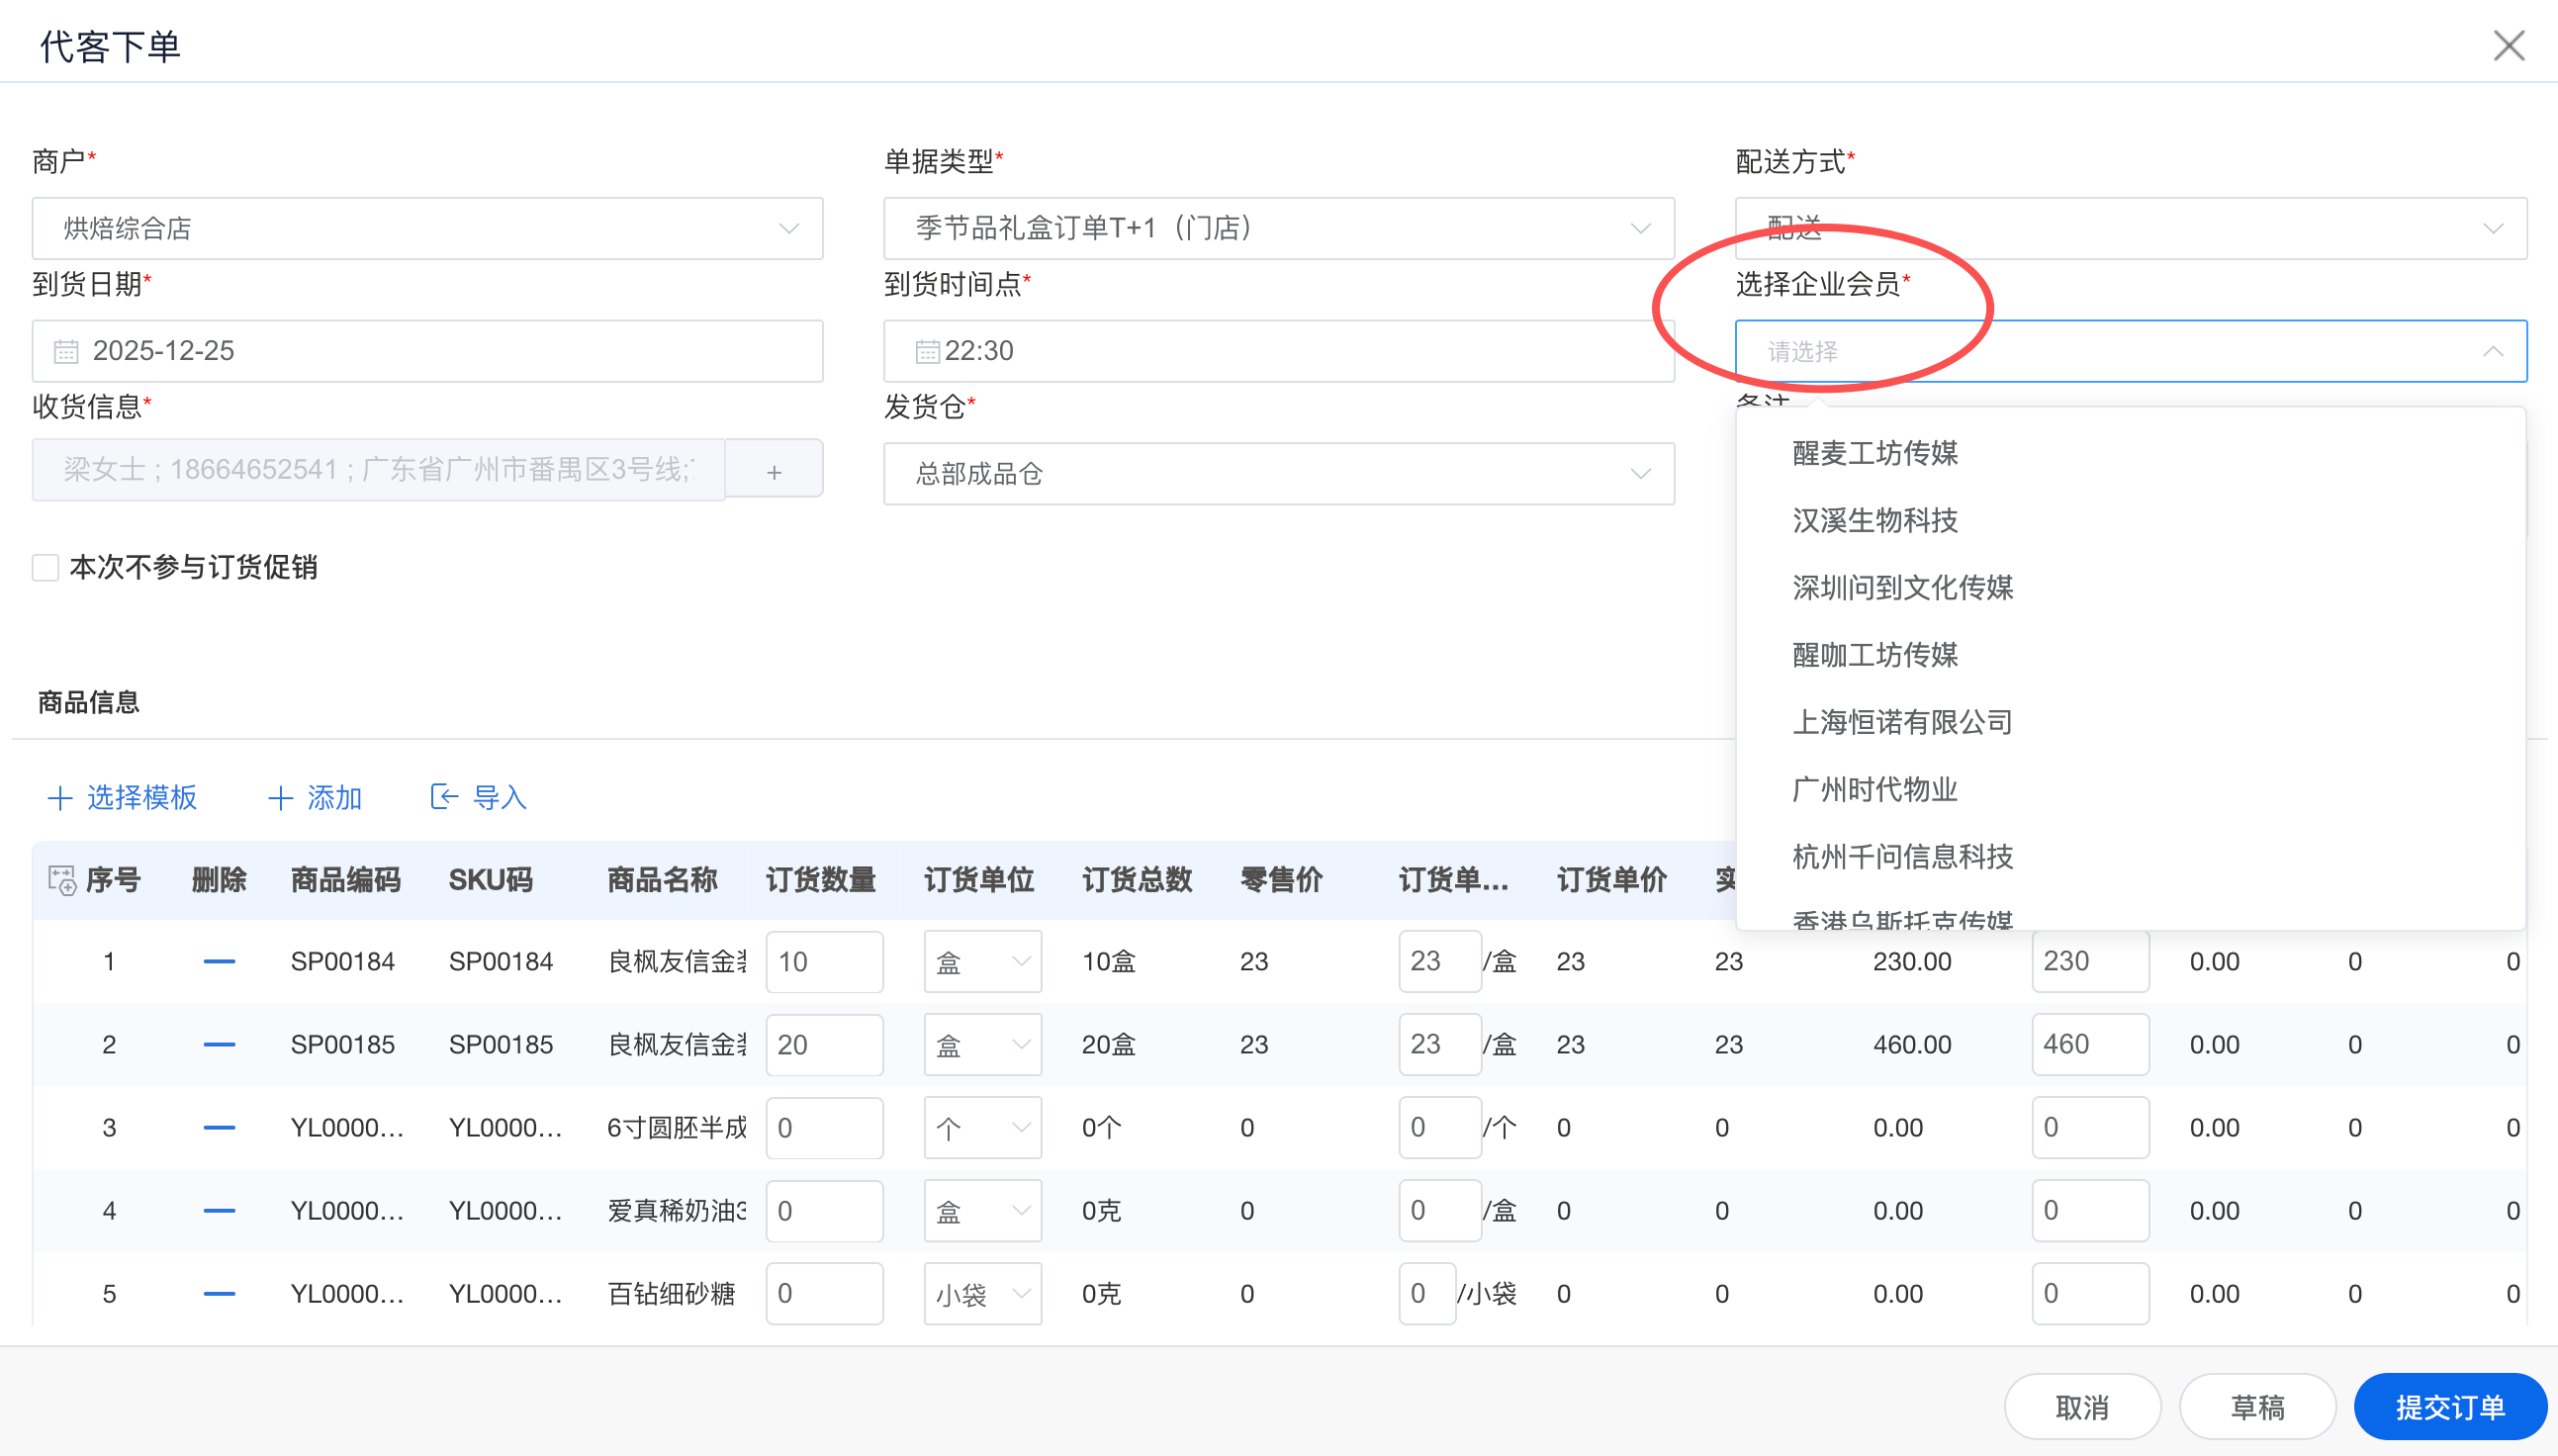Select 汉溪生物科技 from the member list
Screen dimensions: 2558x1456
(x=1874, y=520)
